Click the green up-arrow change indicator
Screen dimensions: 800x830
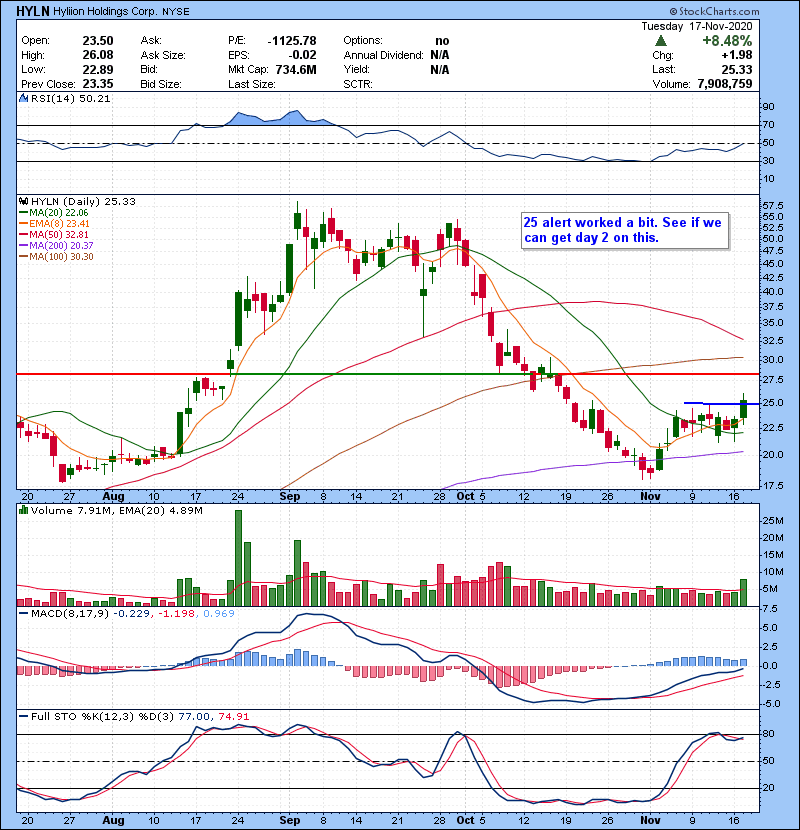[660, 41]
